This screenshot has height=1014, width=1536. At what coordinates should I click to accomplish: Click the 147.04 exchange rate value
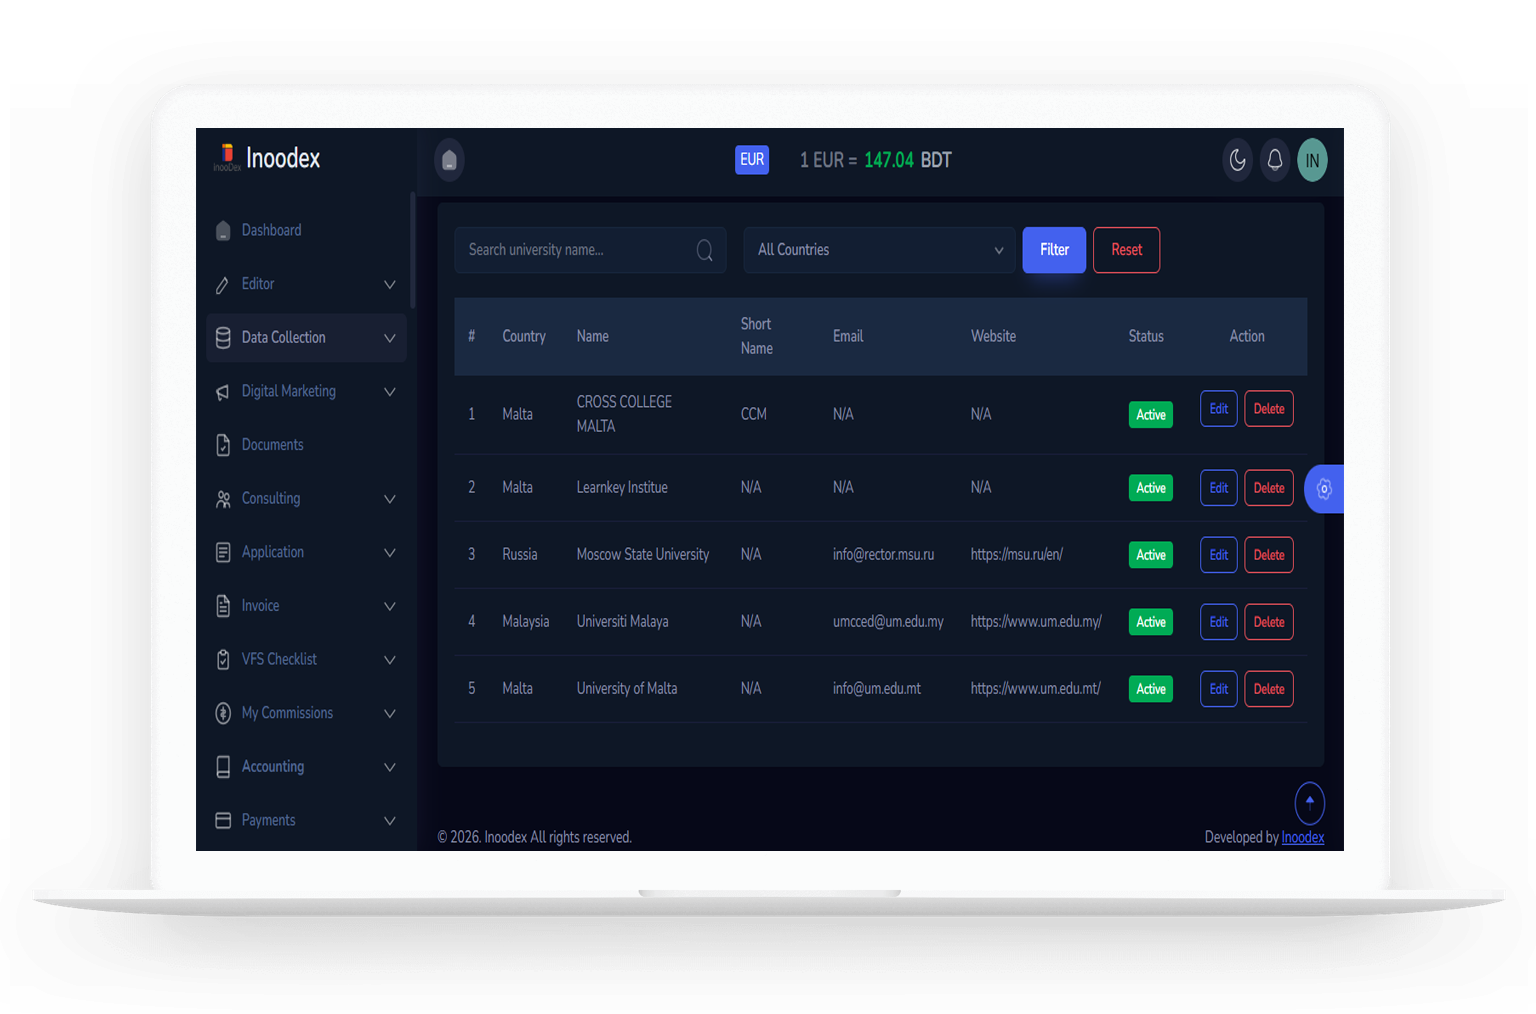pyautogui.click(x=889, y=160)
